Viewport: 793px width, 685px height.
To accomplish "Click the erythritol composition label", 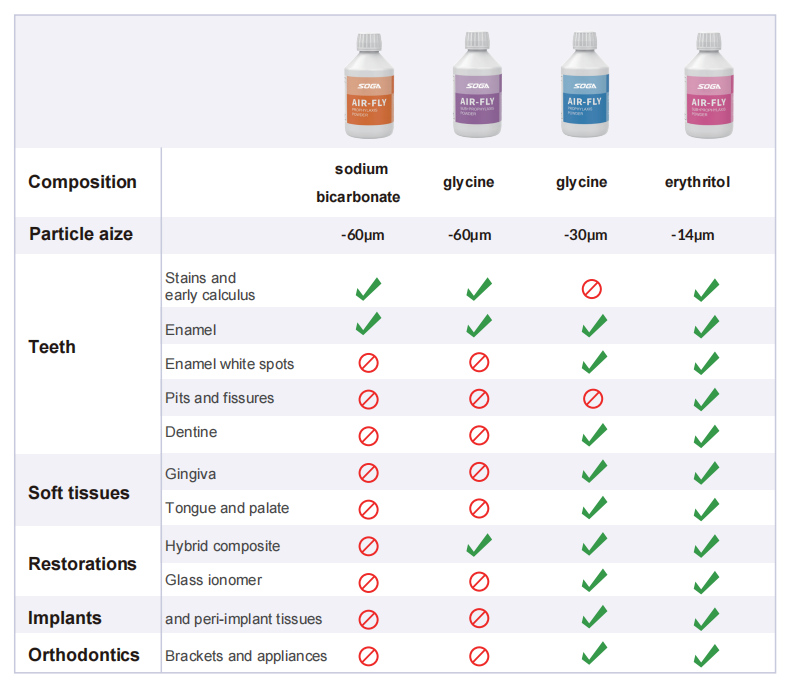I will point(697,182).
